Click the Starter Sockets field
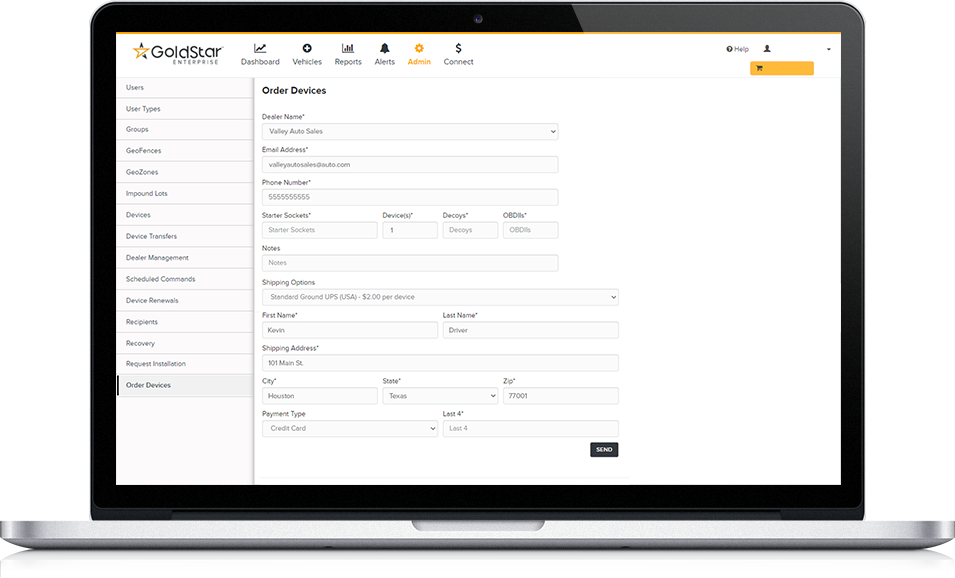955x578 pixels. click(320, 230)
